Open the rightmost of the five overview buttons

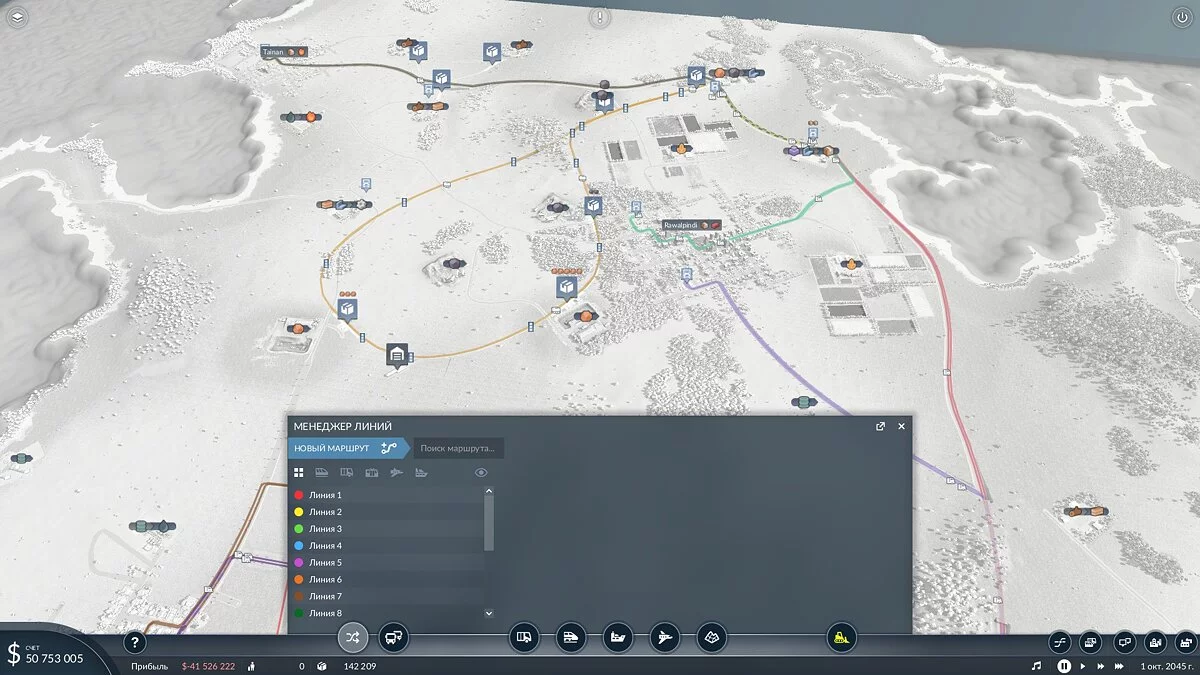pyautogui.click(x=1185, y=642)
